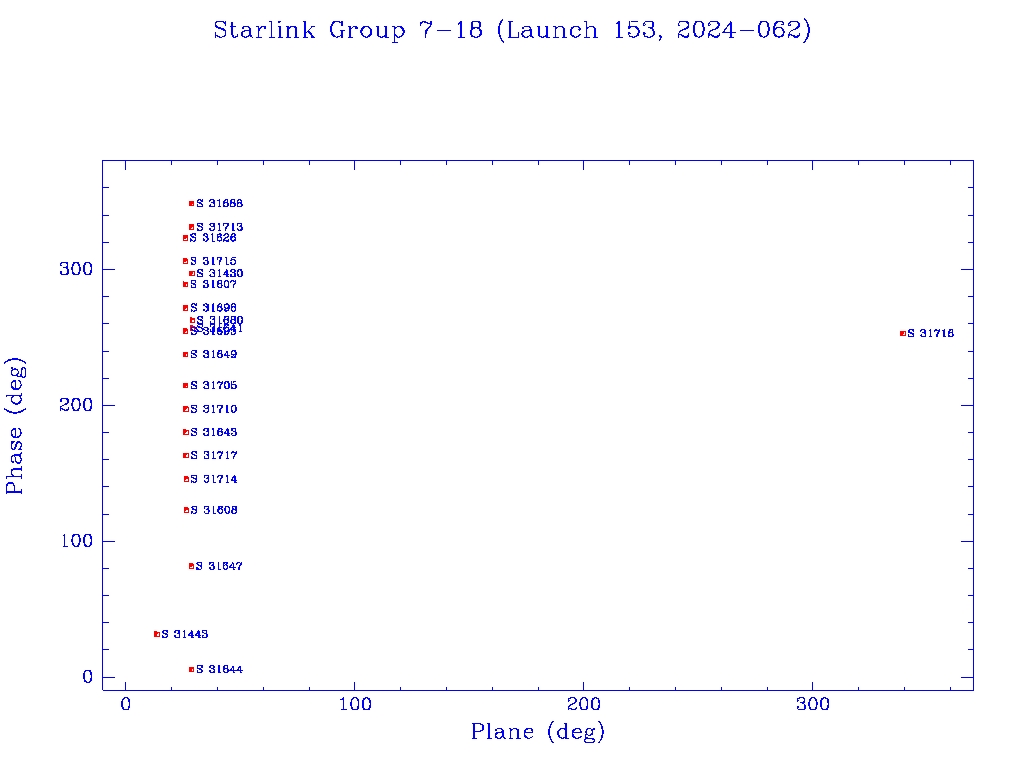Screen dimensions: 1024x768
Task: Select the S 31644 satellite label
Action: point(219,669)
